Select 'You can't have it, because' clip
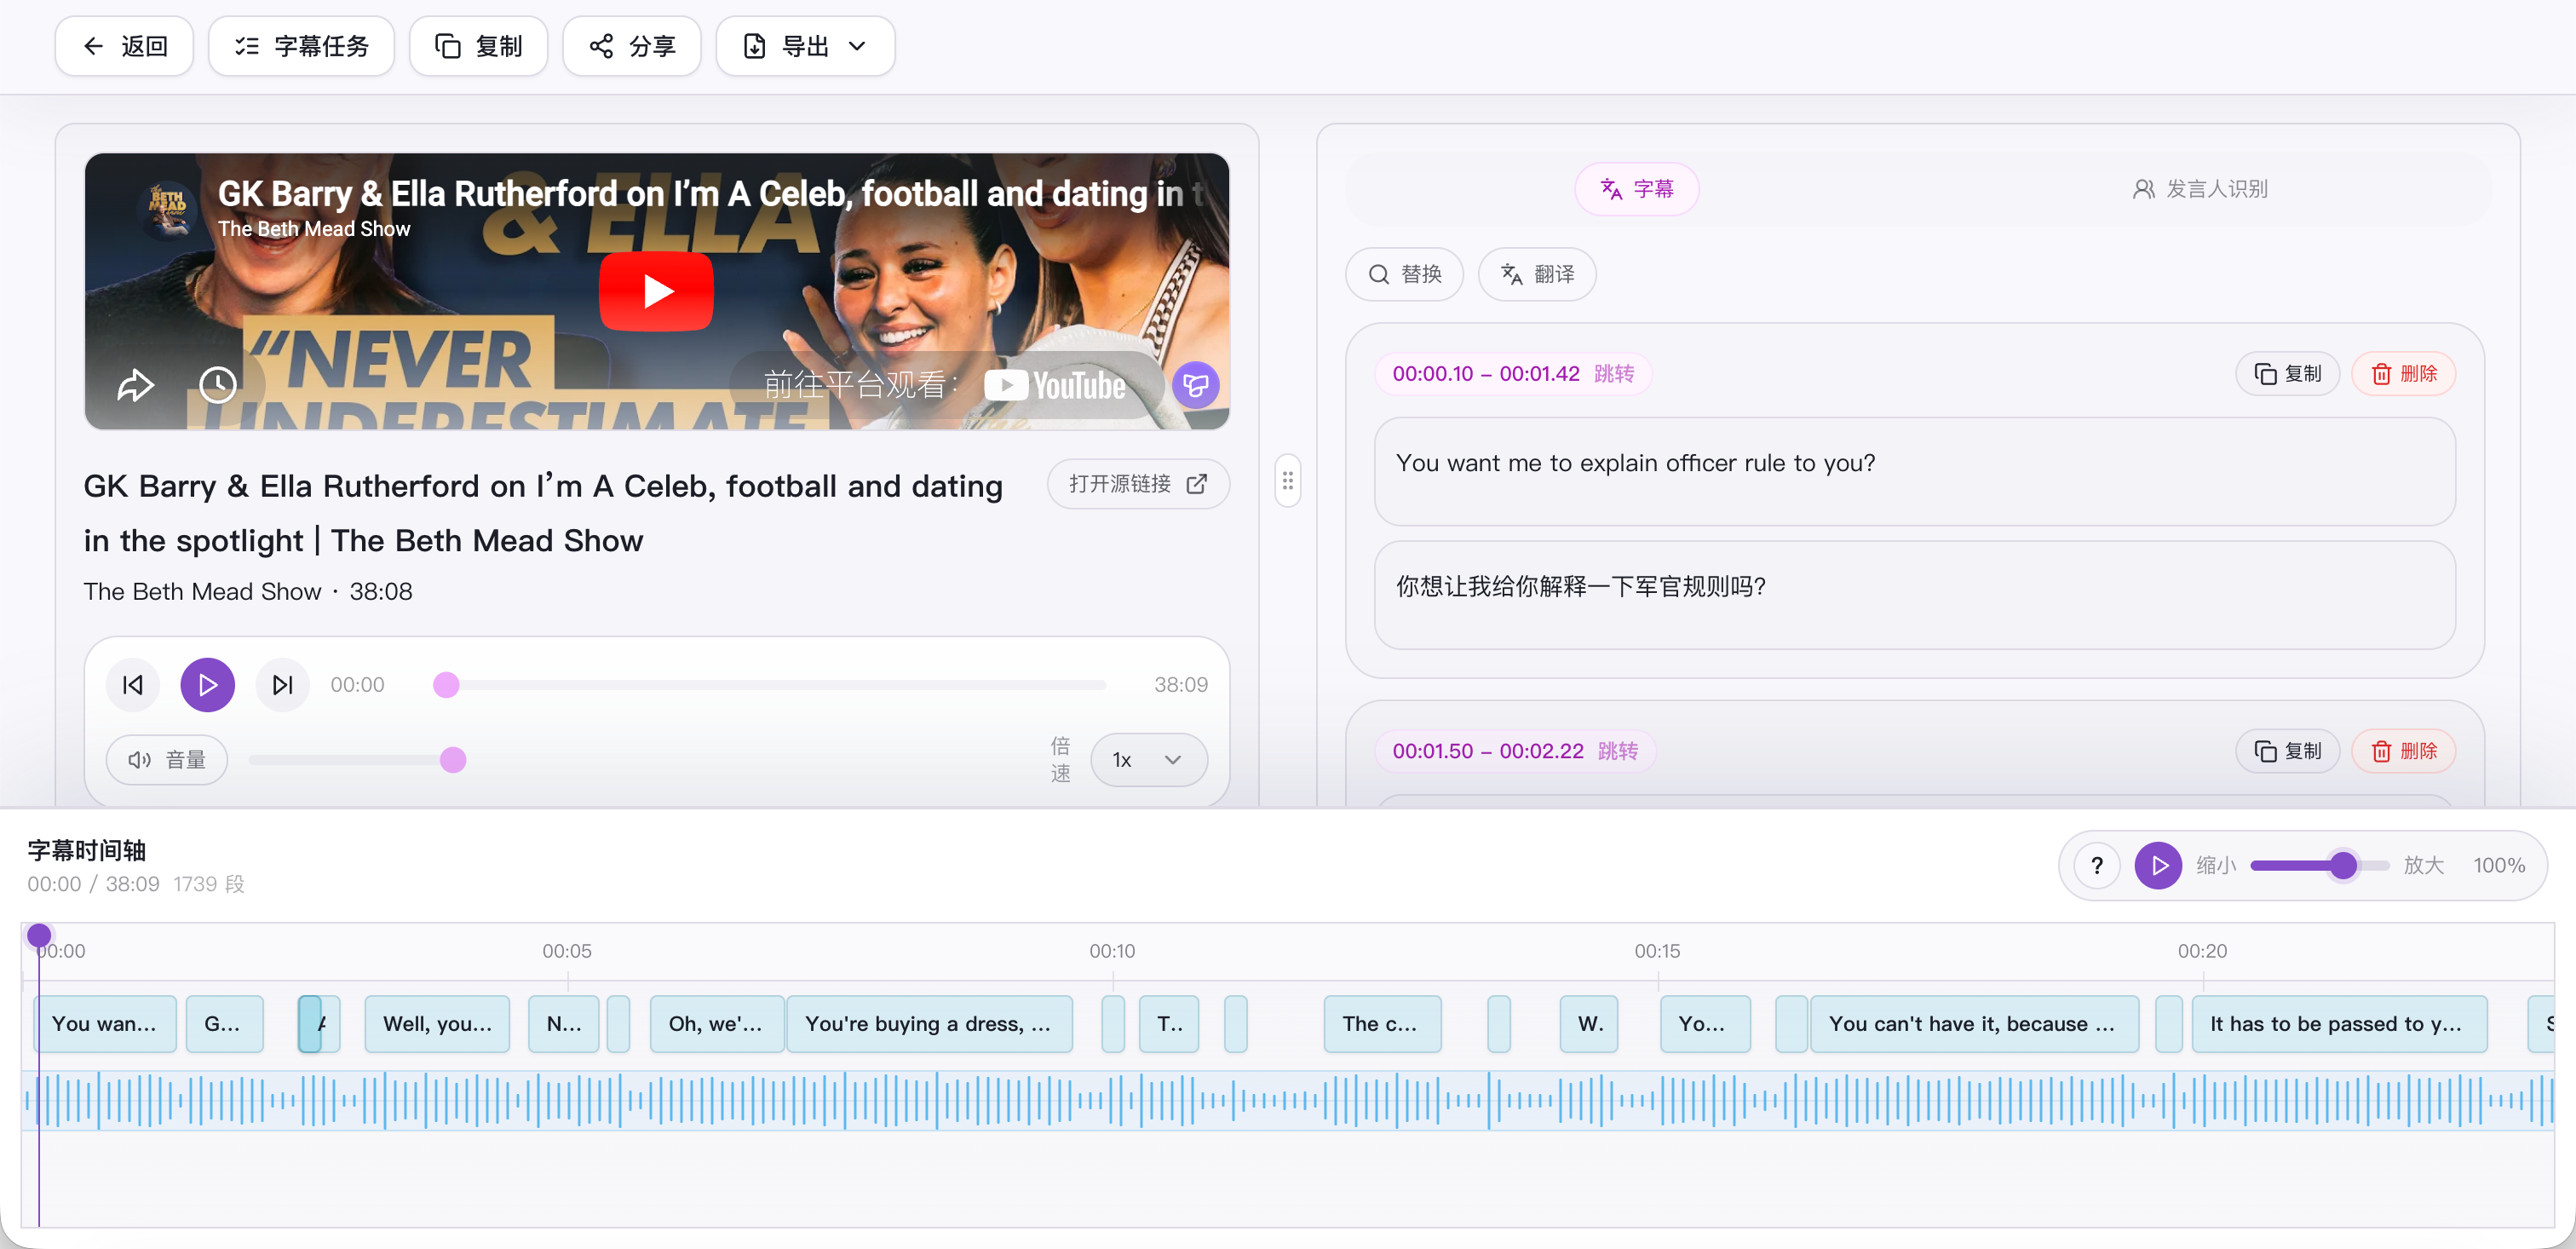 1973,1023
